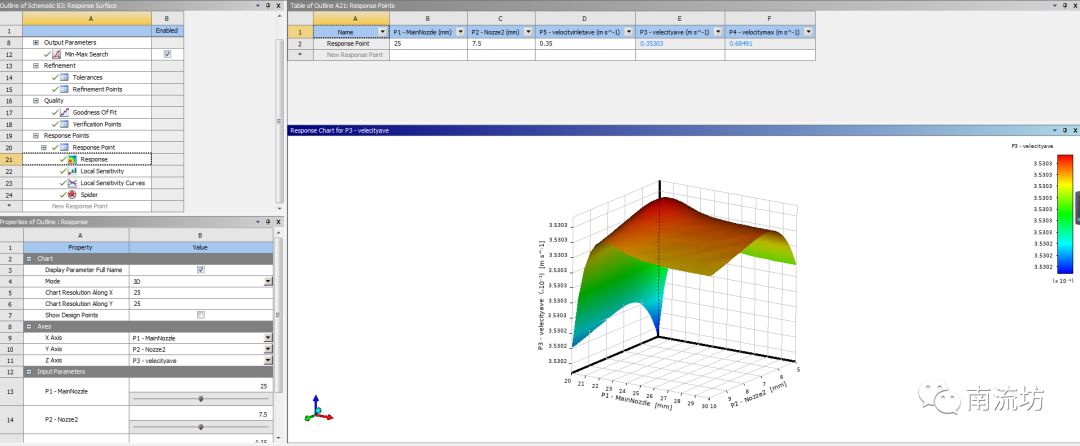Open the chart Mode dropdown
The image size is (1080, 446).
(x=268, y=282)
